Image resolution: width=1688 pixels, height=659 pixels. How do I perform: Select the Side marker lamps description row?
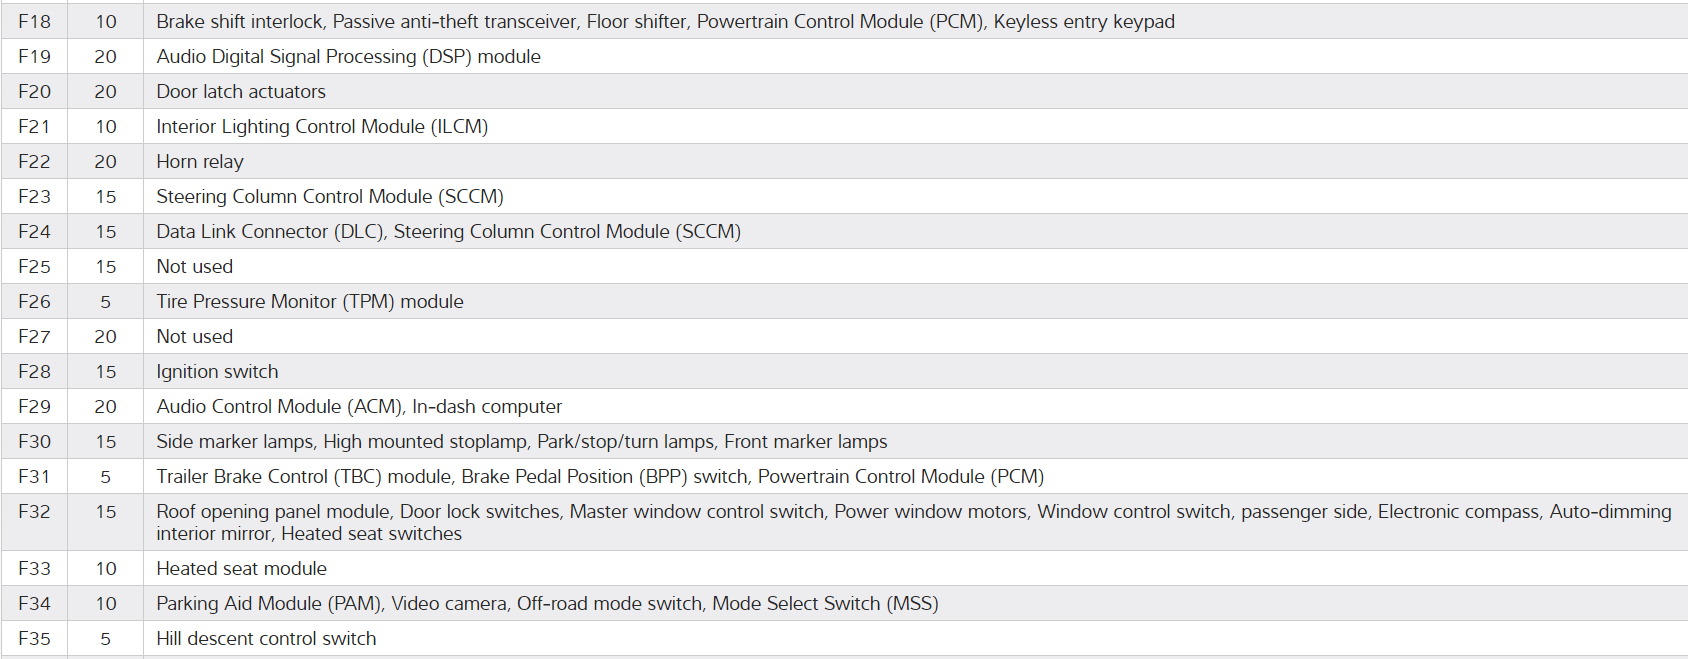point(521,442)
